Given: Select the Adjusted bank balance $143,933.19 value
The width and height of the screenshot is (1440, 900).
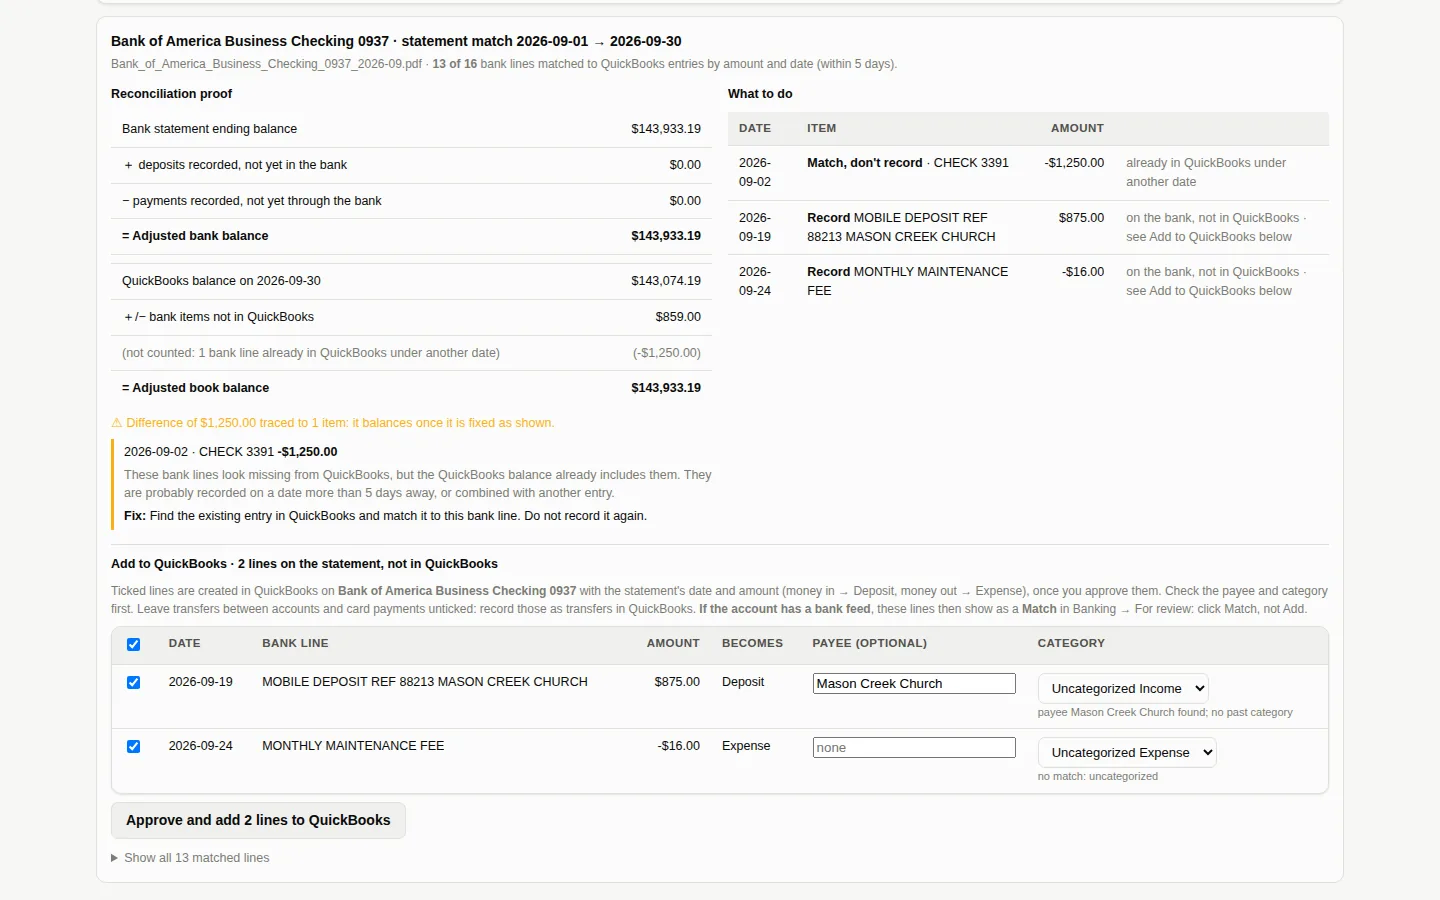Looking at the screenshot, I should coord(666,236).
